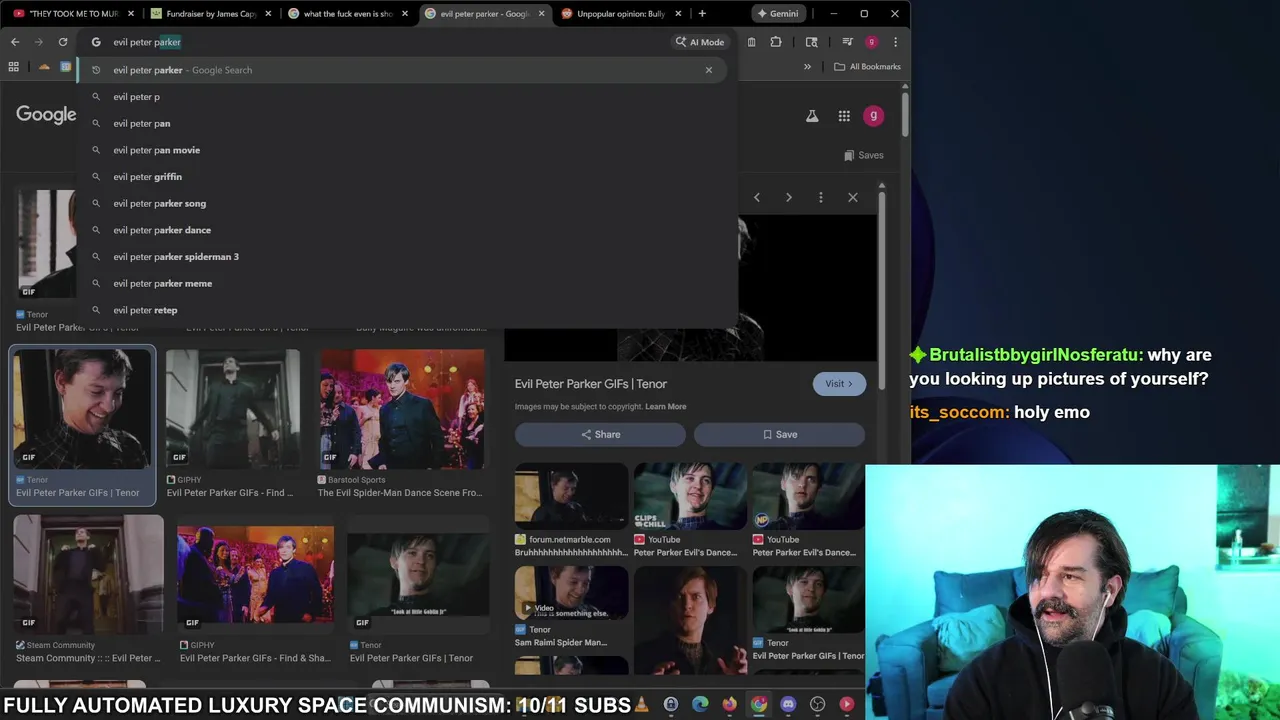Open Chrome three-dot menu
Screen dimensions: 1280x720
895,42
